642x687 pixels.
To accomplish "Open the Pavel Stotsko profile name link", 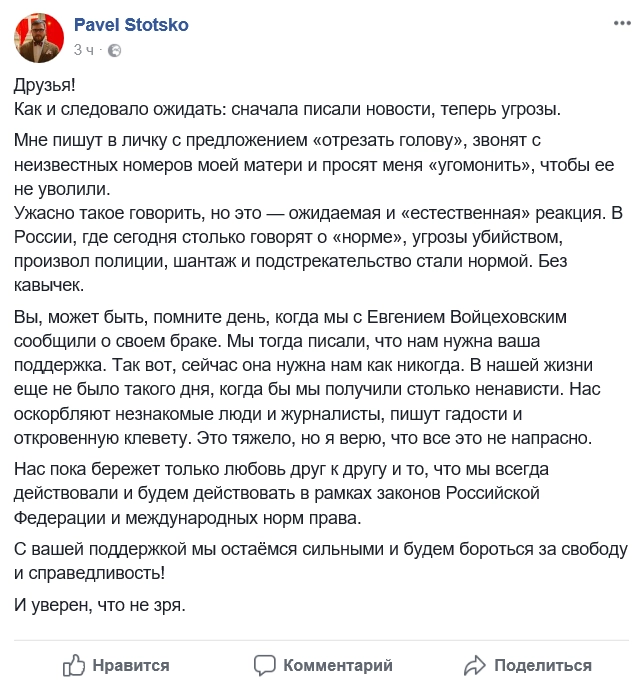I will tap(131, 25).
